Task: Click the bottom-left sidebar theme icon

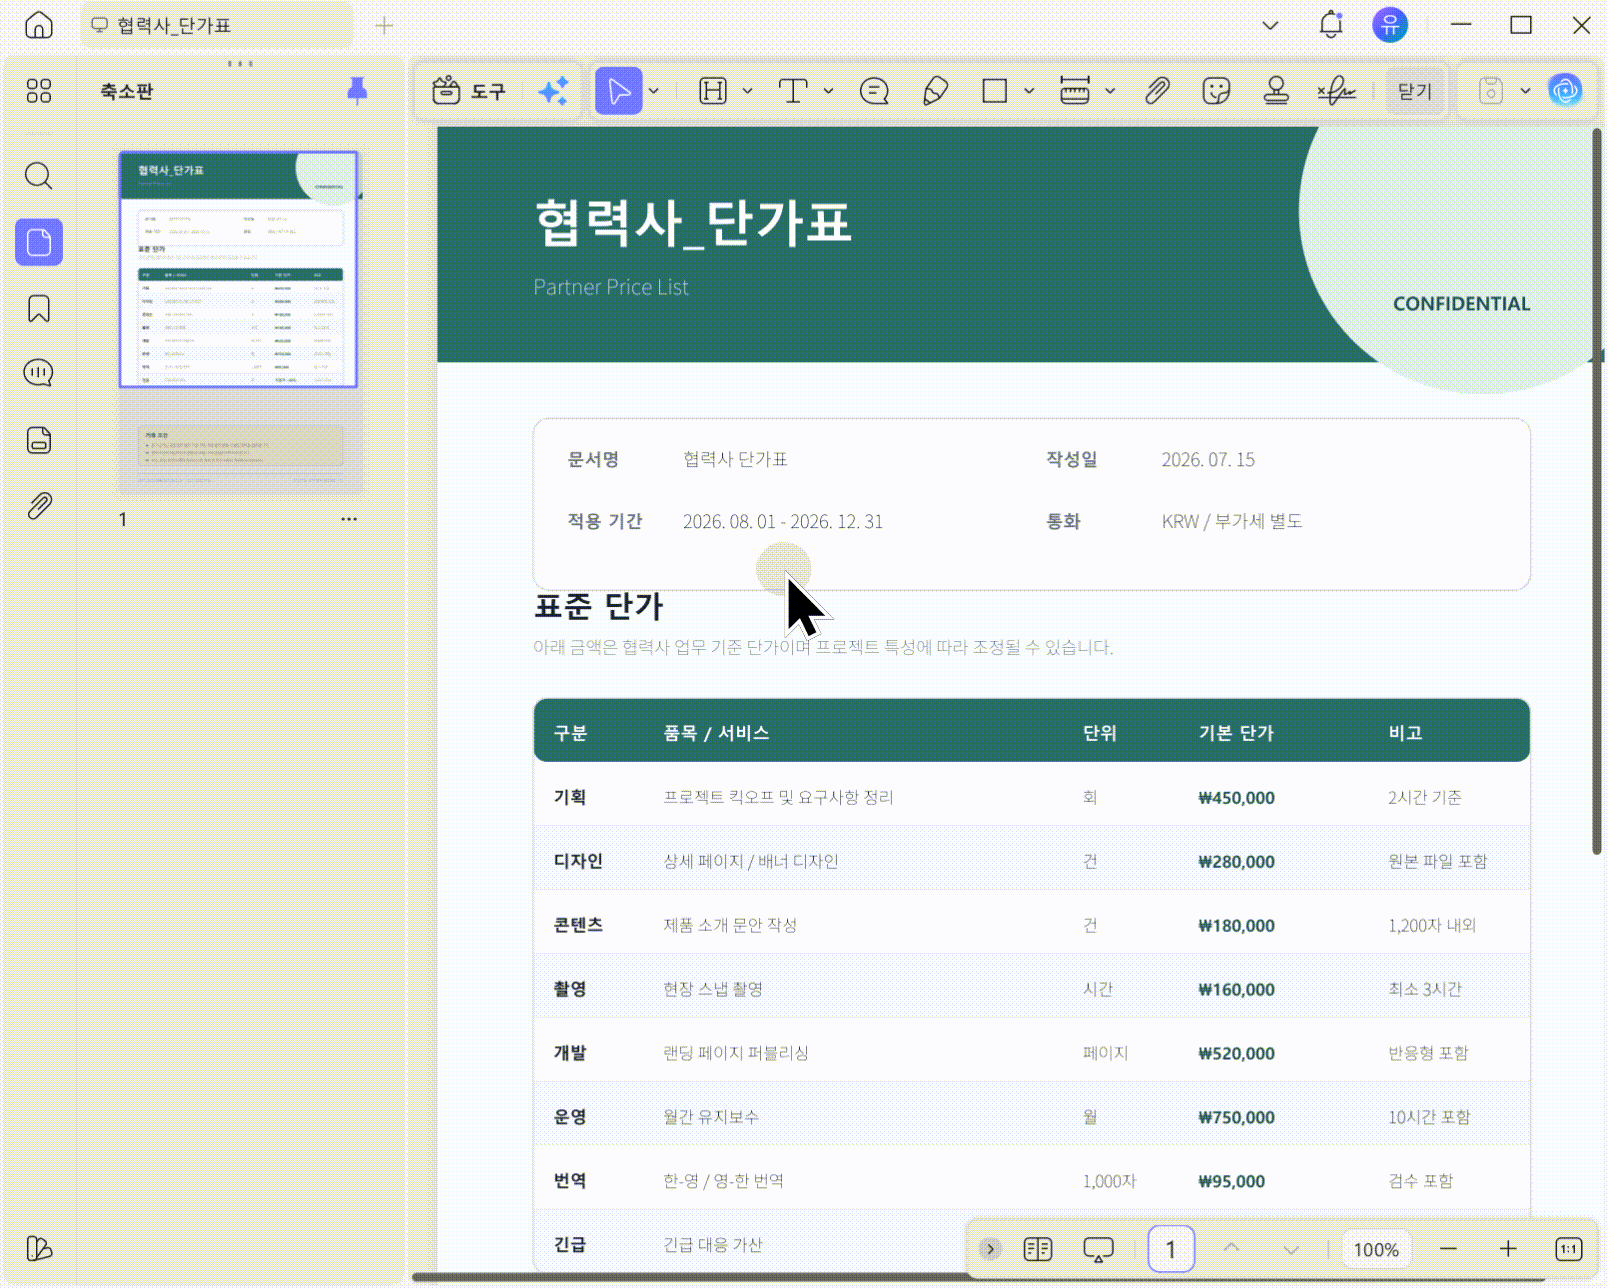Action: point(39,1248)
